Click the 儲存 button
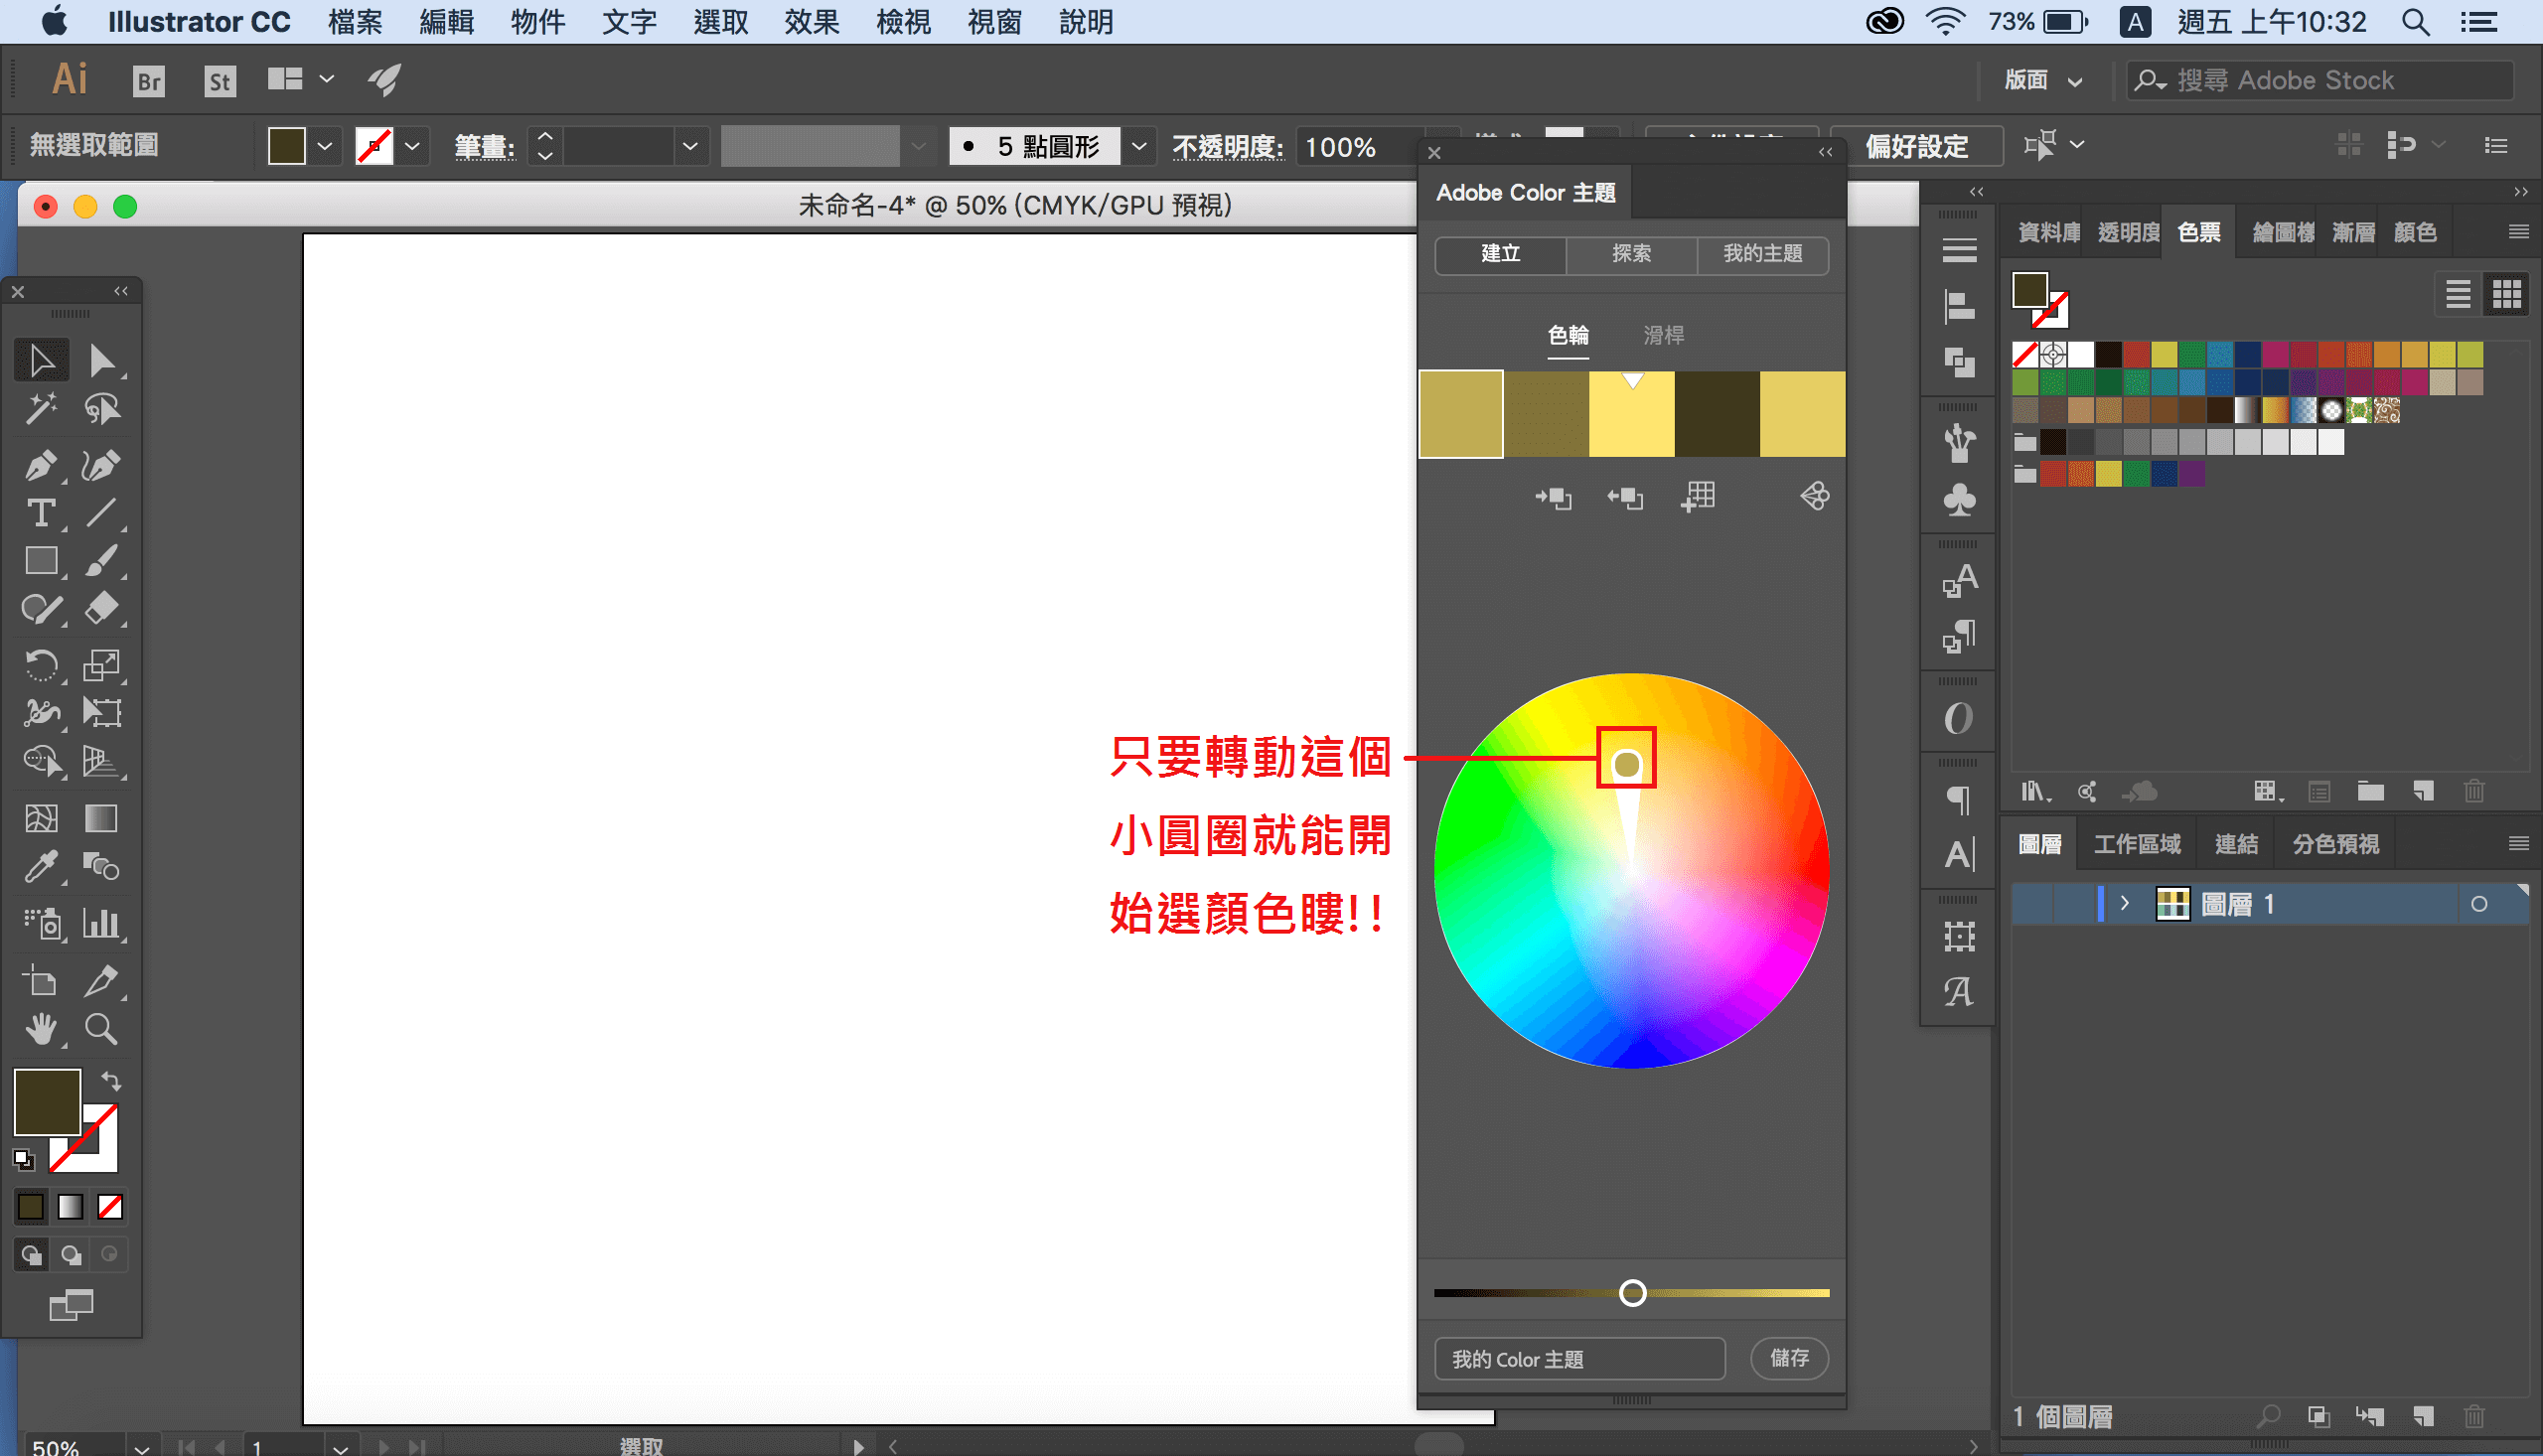This screenshot has width=2543, height=1456. (x=1788, y=1358)
